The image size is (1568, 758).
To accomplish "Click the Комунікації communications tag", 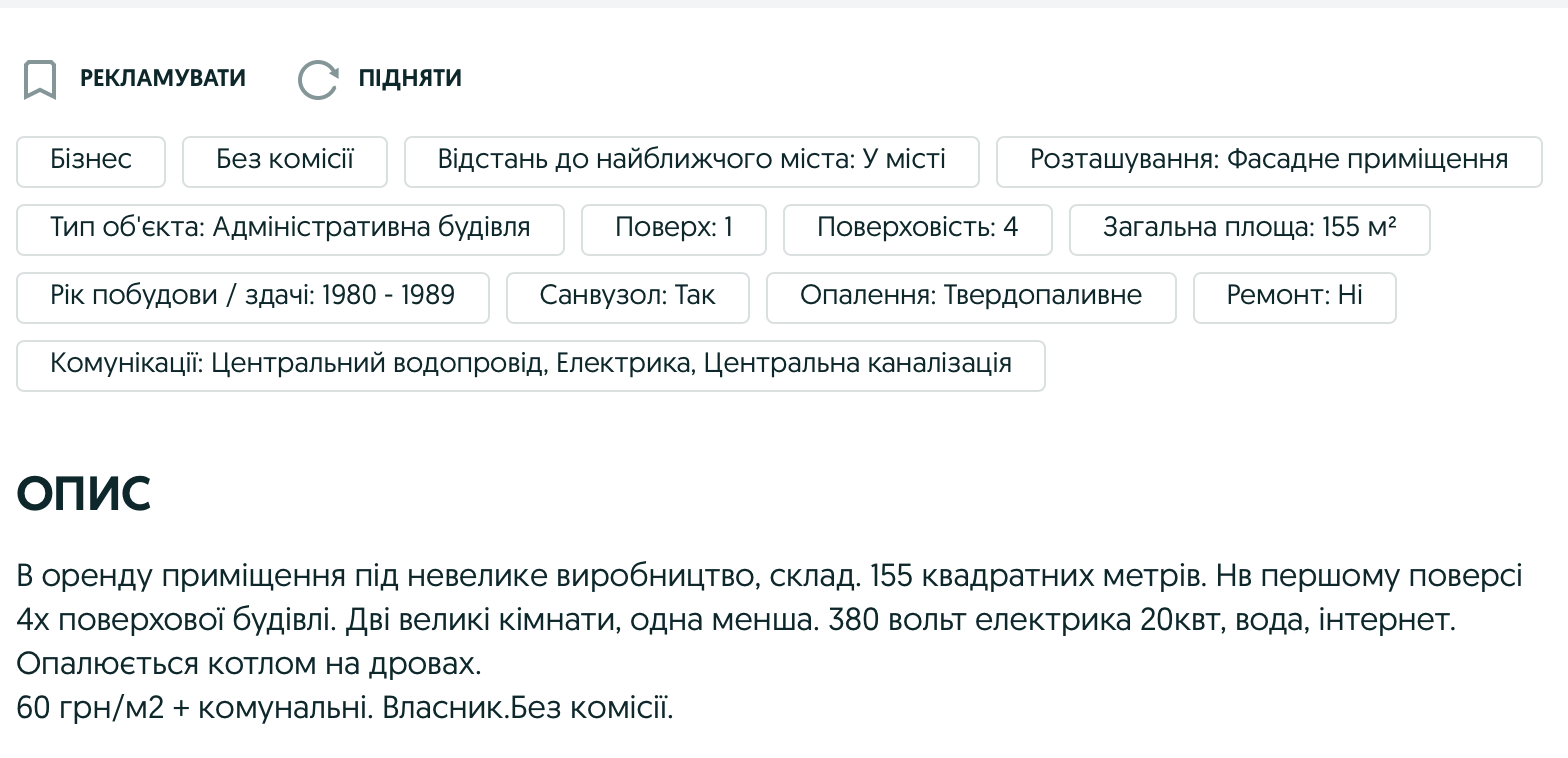I will pos(529,365).
